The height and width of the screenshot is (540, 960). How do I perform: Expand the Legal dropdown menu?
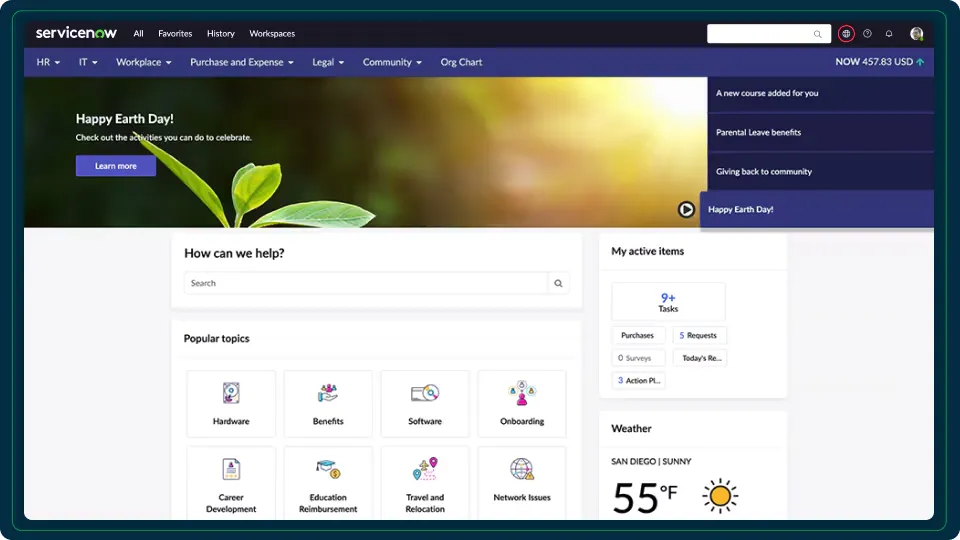(x=328, y=62)
